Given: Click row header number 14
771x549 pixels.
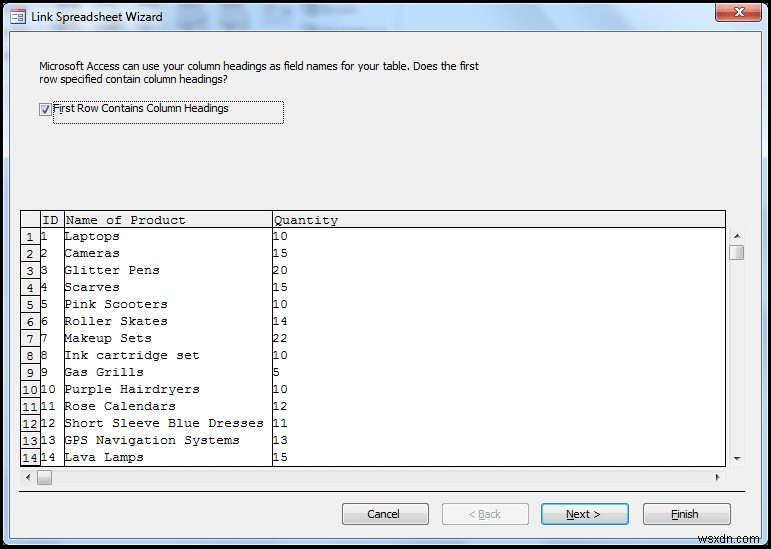Looking at the screenshot, I should (x=30, y=457).
